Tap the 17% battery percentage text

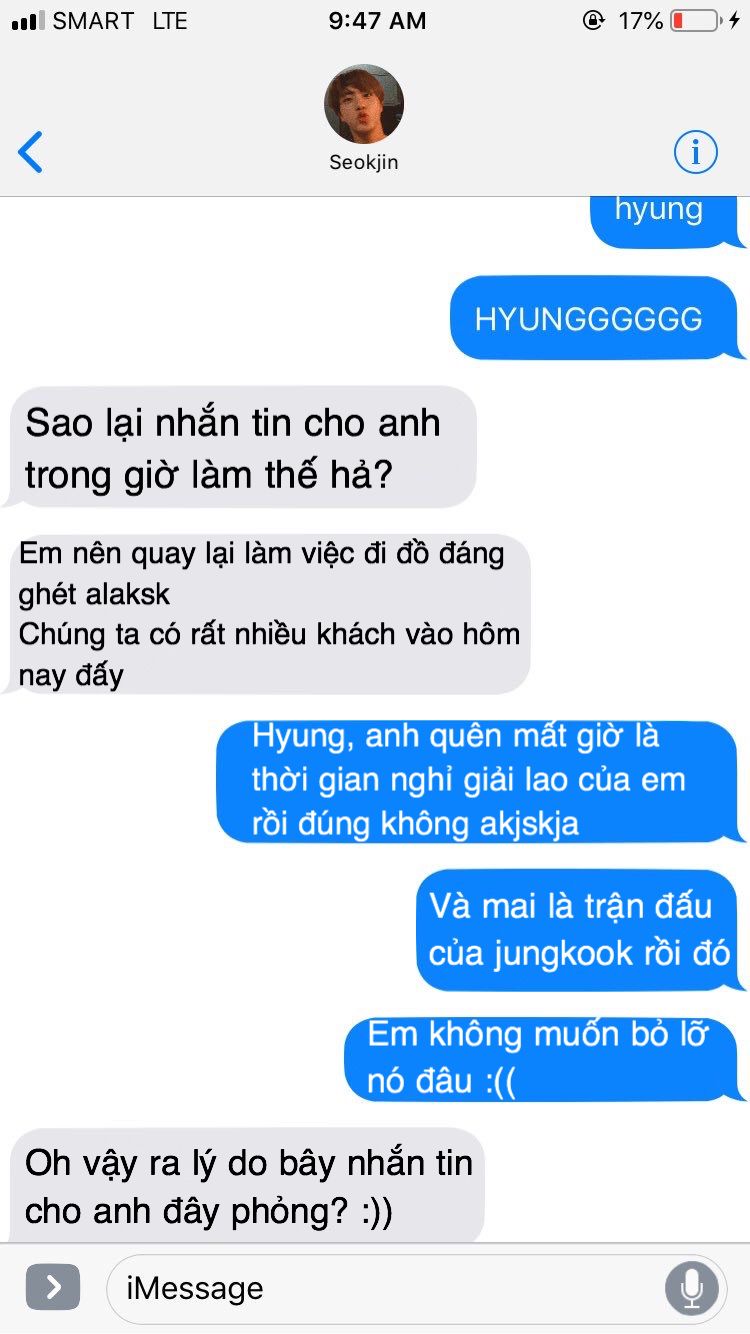(x=640, y=20)
